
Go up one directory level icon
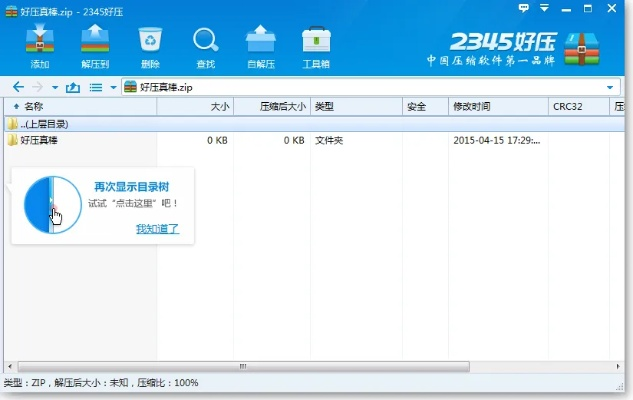click(73, 87)
